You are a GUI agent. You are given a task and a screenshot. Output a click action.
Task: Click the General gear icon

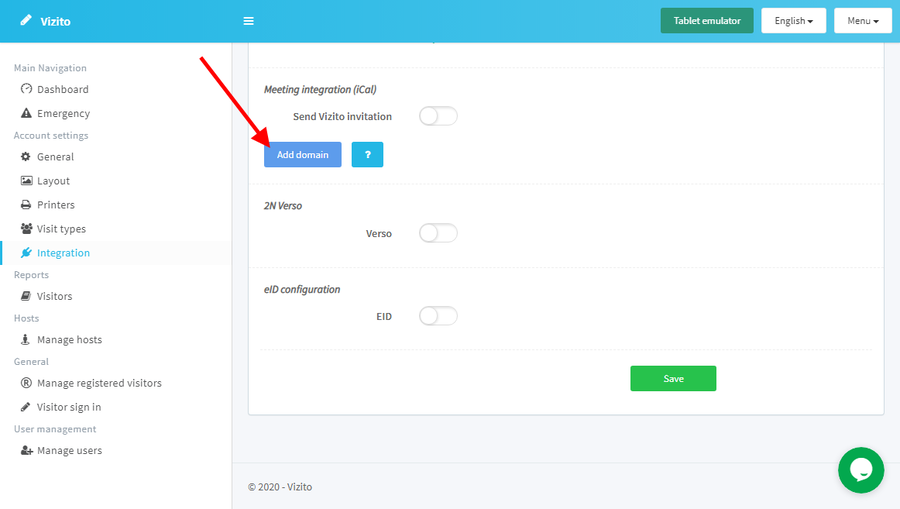point(27,157)
